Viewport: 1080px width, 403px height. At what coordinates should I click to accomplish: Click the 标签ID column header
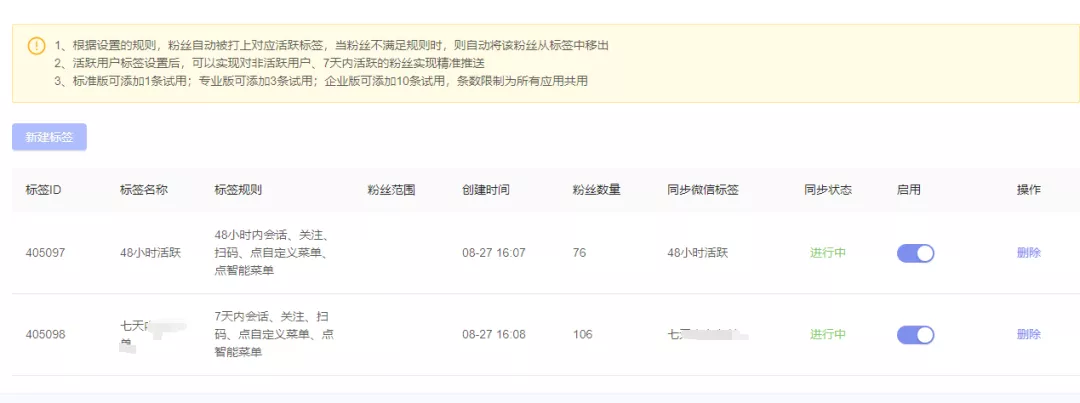pos(44,190)
